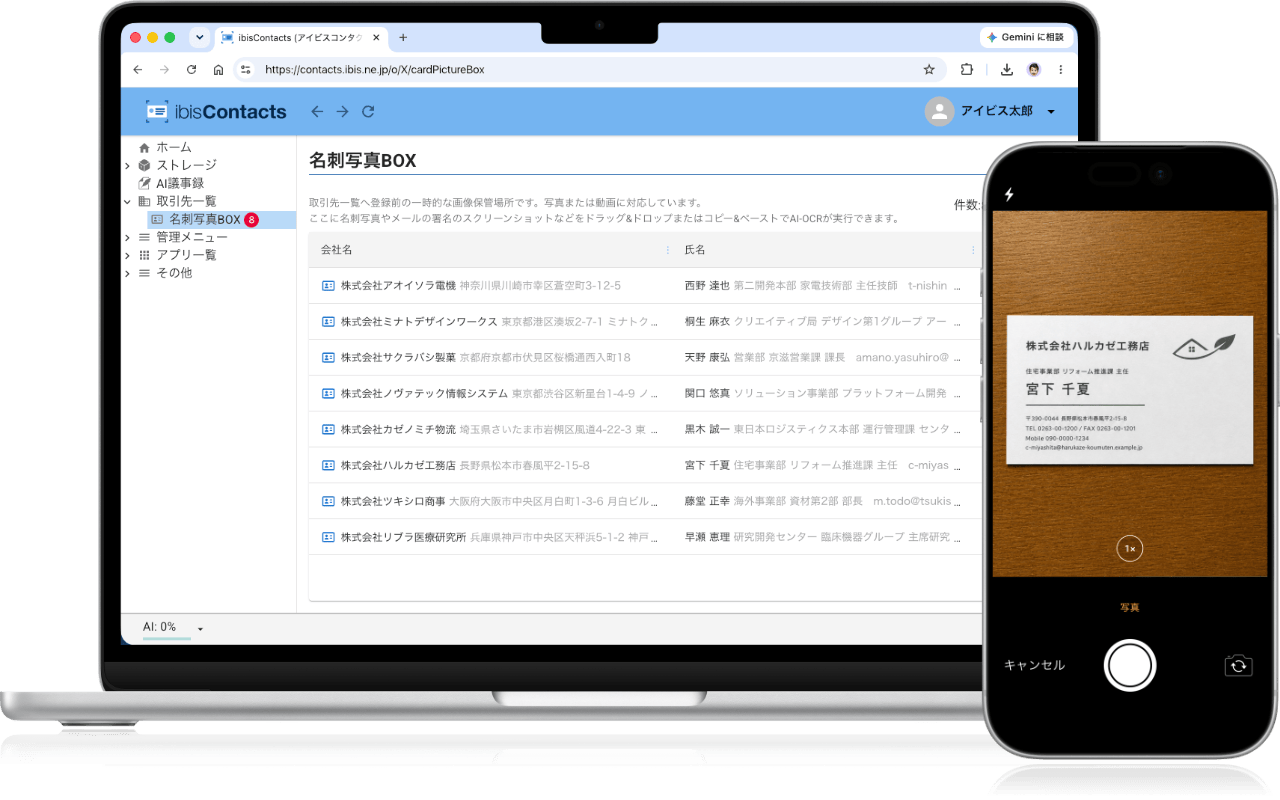Tap キャンセル on the phone

click(x=1034, y=665)
